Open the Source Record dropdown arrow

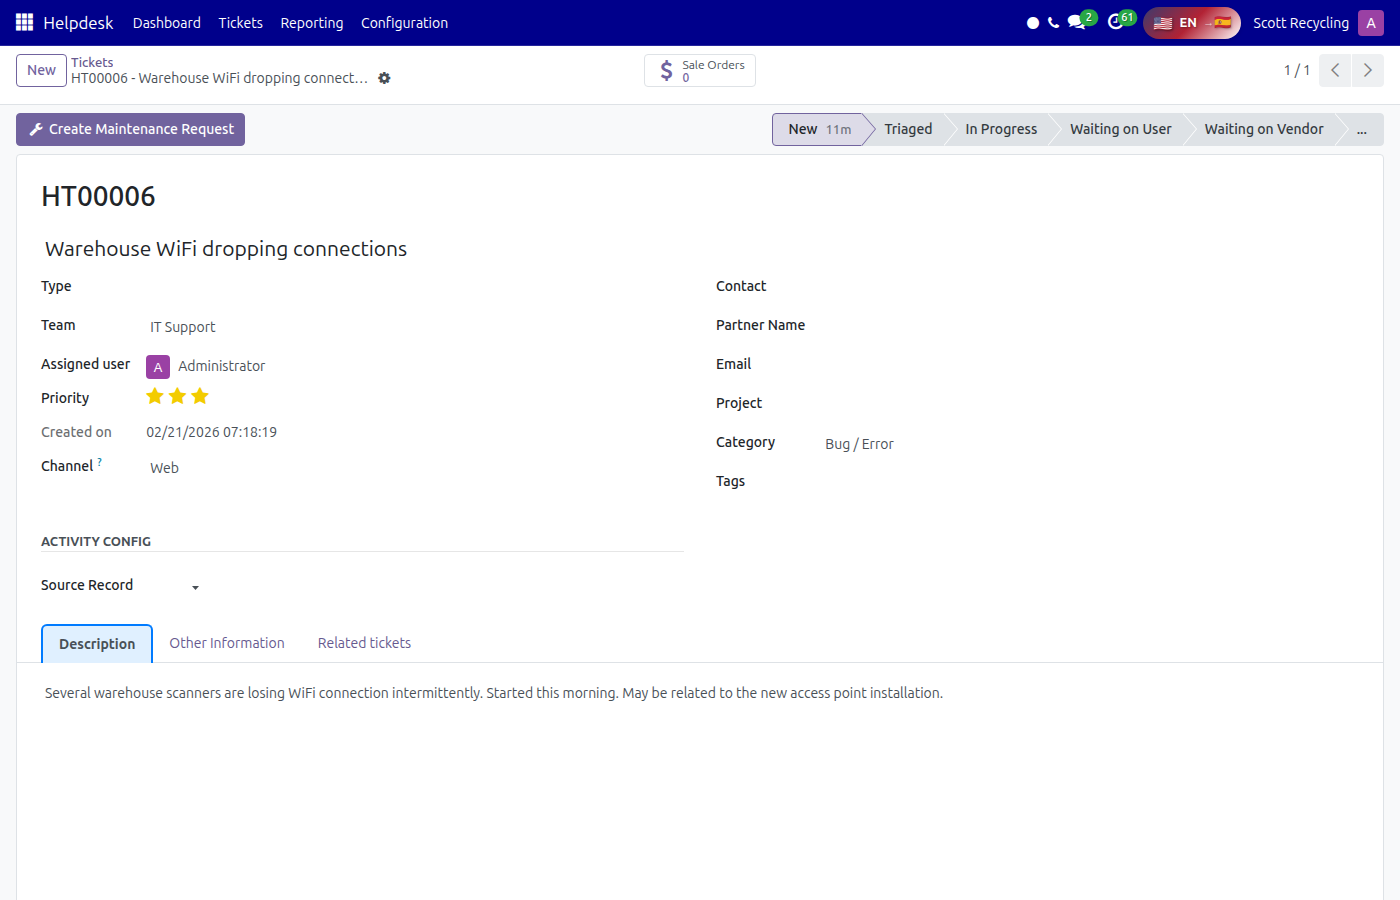[195, 588]
